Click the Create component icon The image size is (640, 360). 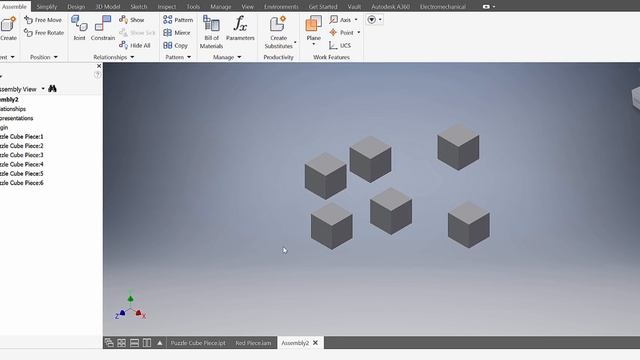point(8,28)
